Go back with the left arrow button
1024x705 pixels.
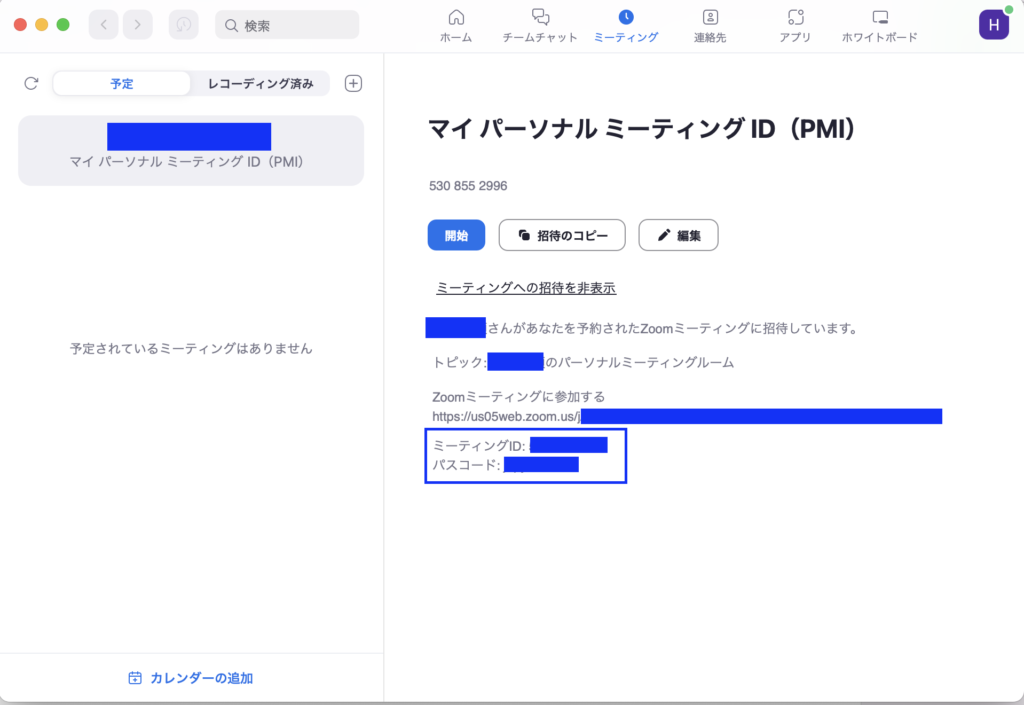click(103, 25)
